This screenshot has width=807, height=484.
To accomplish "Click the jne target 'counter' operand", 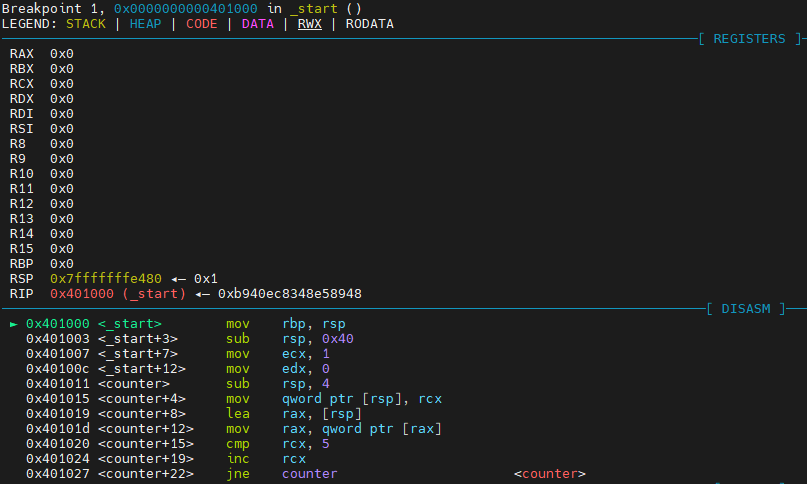I will pyautogui.click(x=310, y=473).
